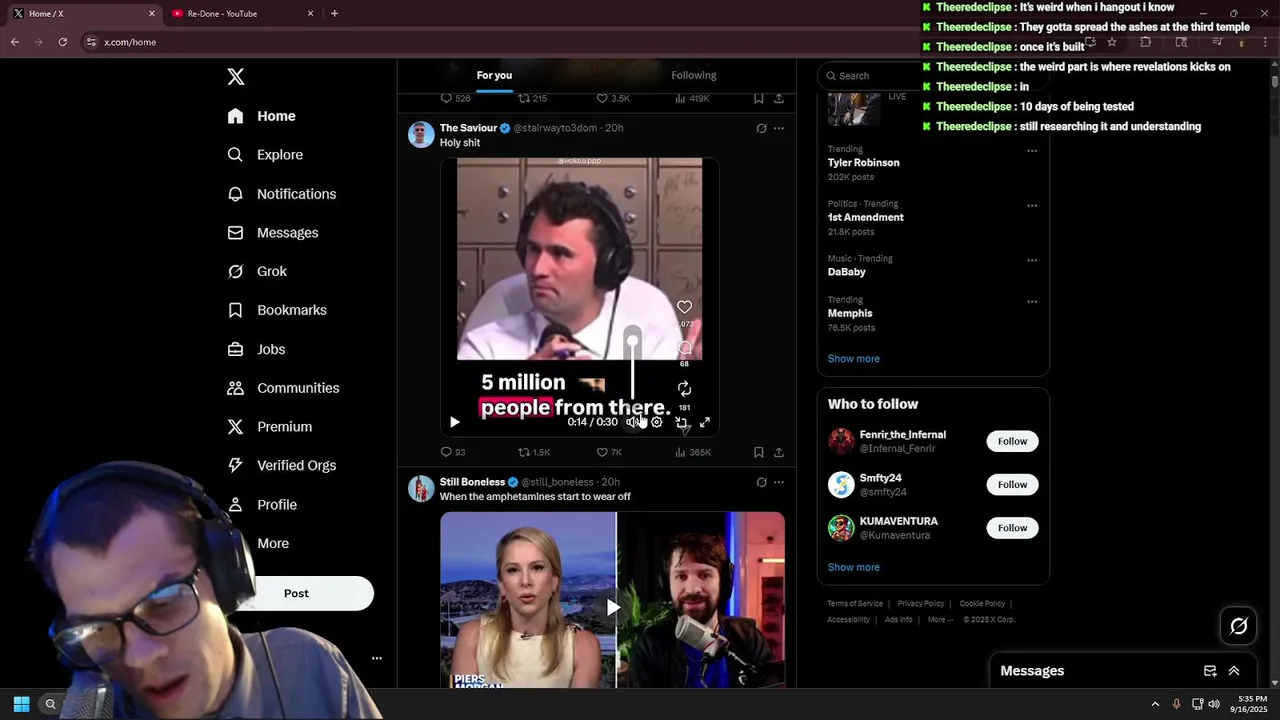The image size is (1280, 720).
Task: Open Notifications in the sidebar
Action: tap(281, 194)
